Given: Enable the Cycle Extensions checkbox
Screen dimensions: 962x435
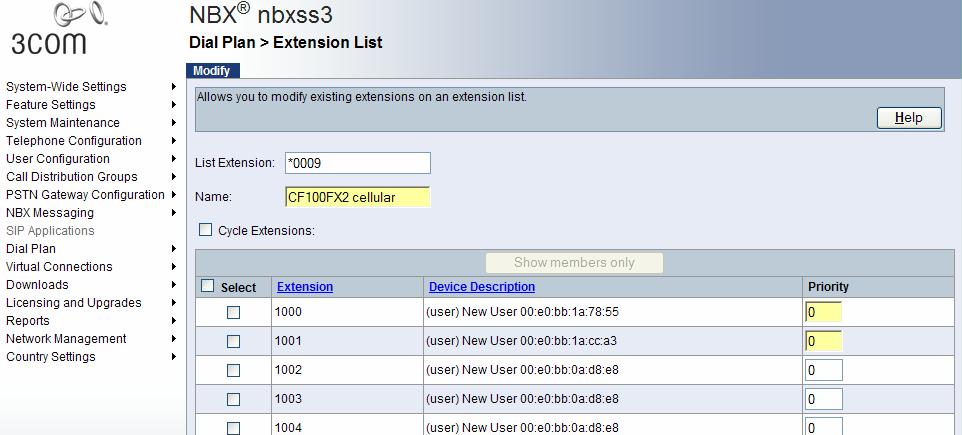Looking at the screenshot, I should tap(206, 230).
